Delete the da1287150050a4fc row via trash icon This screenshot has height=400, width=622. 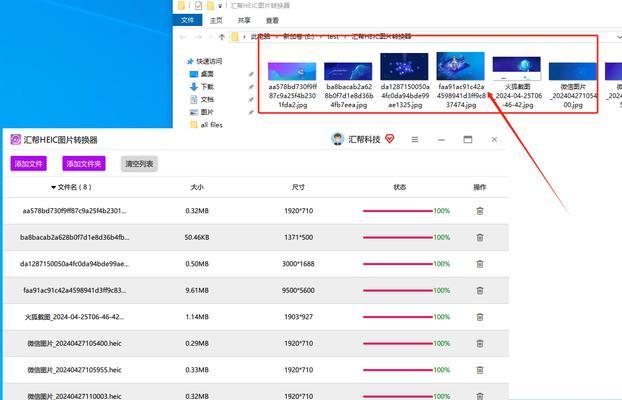coord(480,264)
